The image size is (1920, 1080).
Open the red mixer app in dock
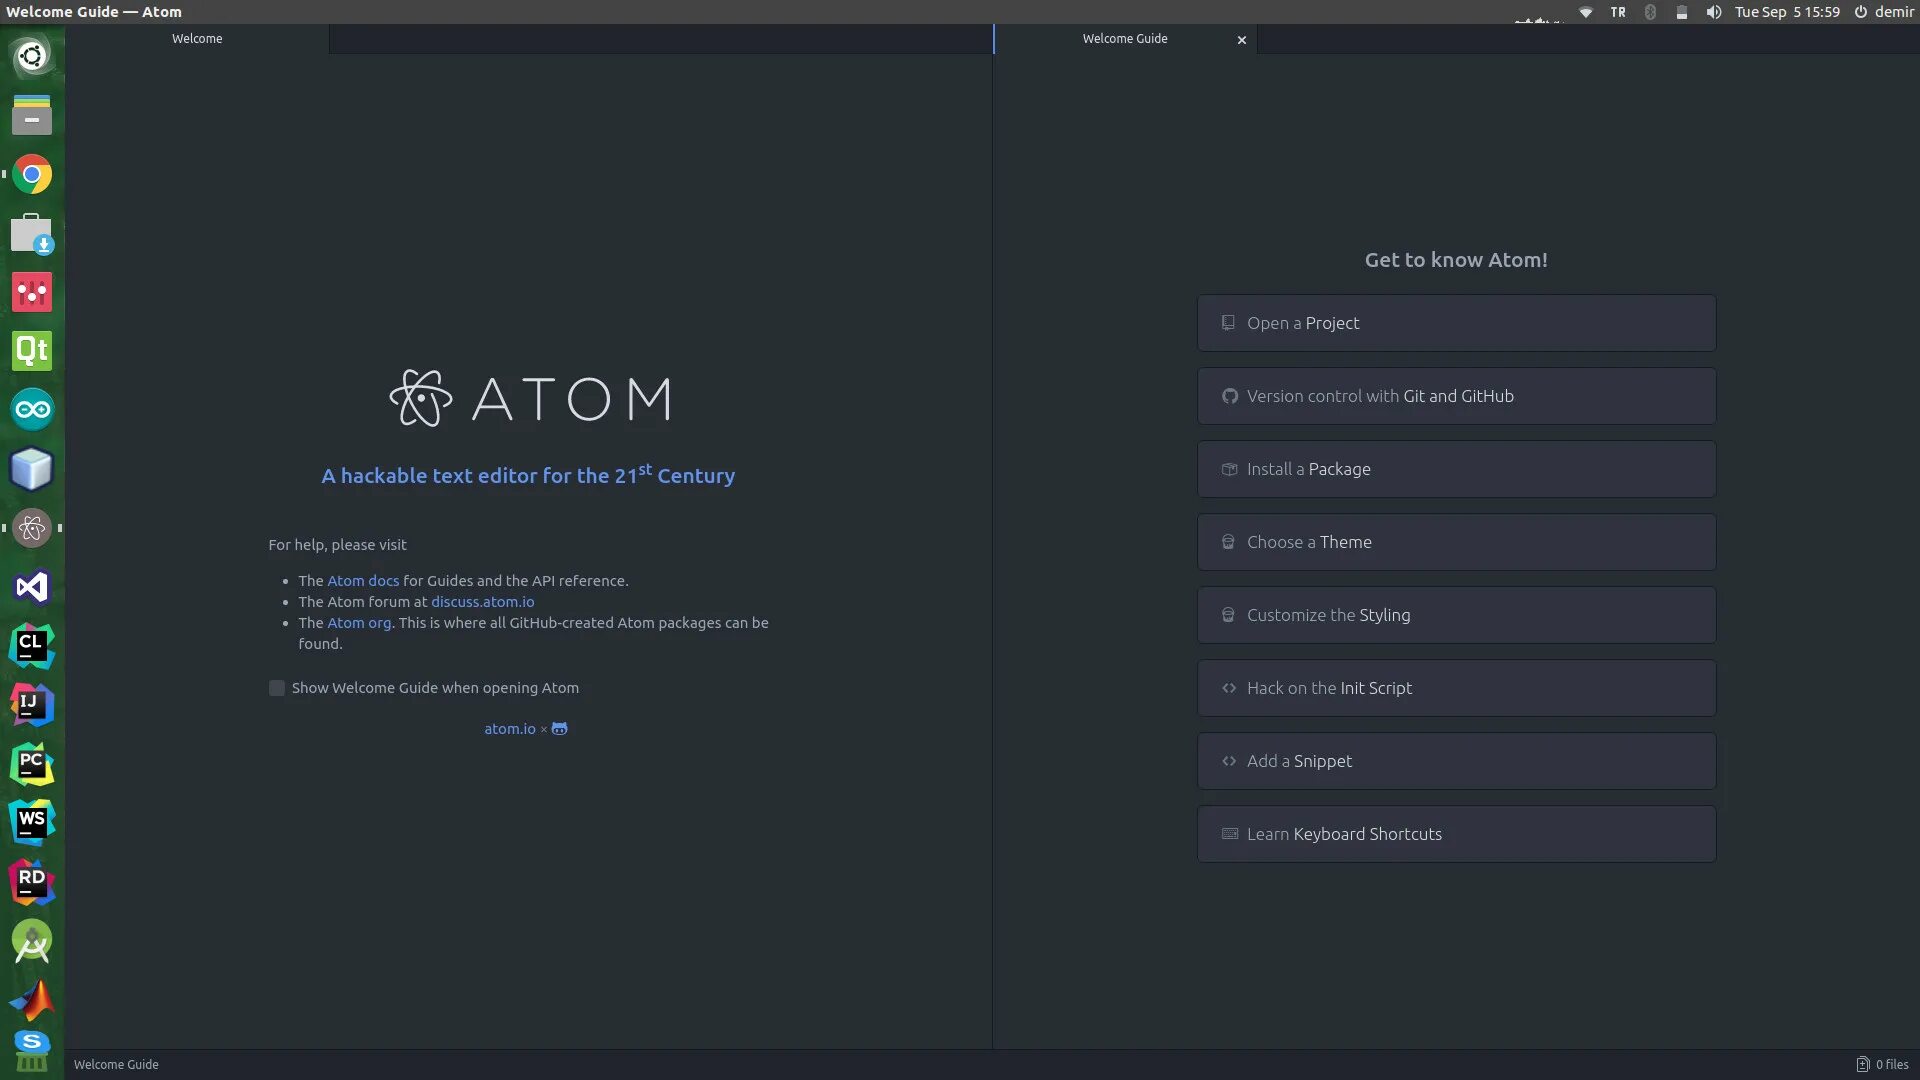(32, 292)
